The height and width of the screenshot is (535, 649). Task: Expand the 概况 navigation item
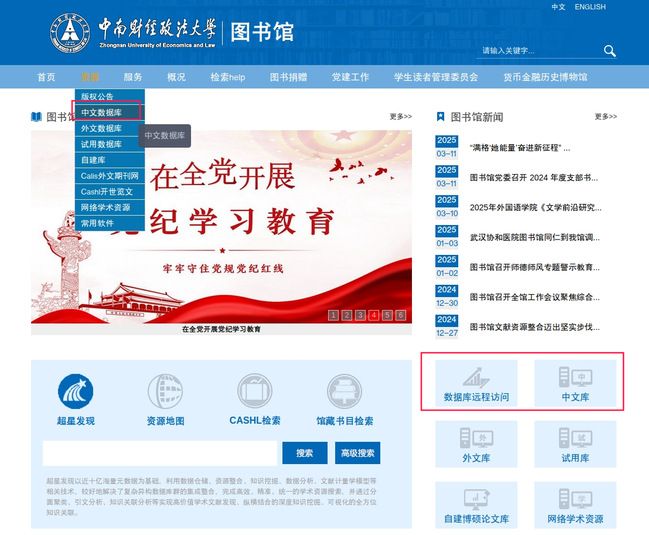(176, 77)
